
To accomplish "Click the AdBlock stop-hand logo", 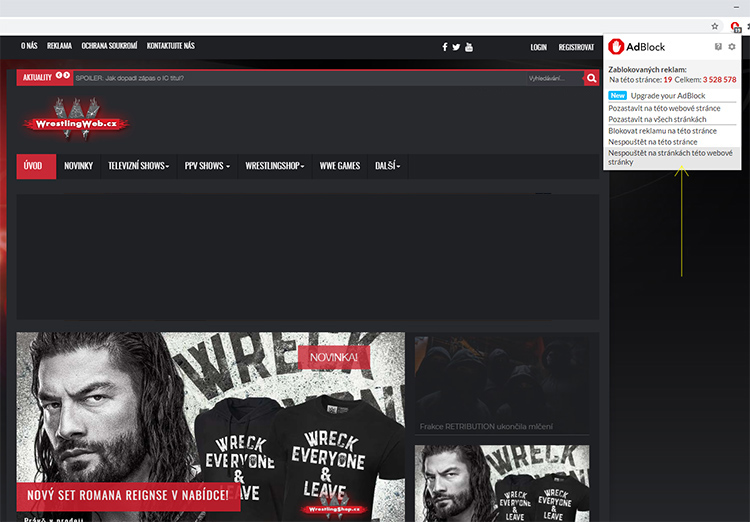I will (616, 46).
